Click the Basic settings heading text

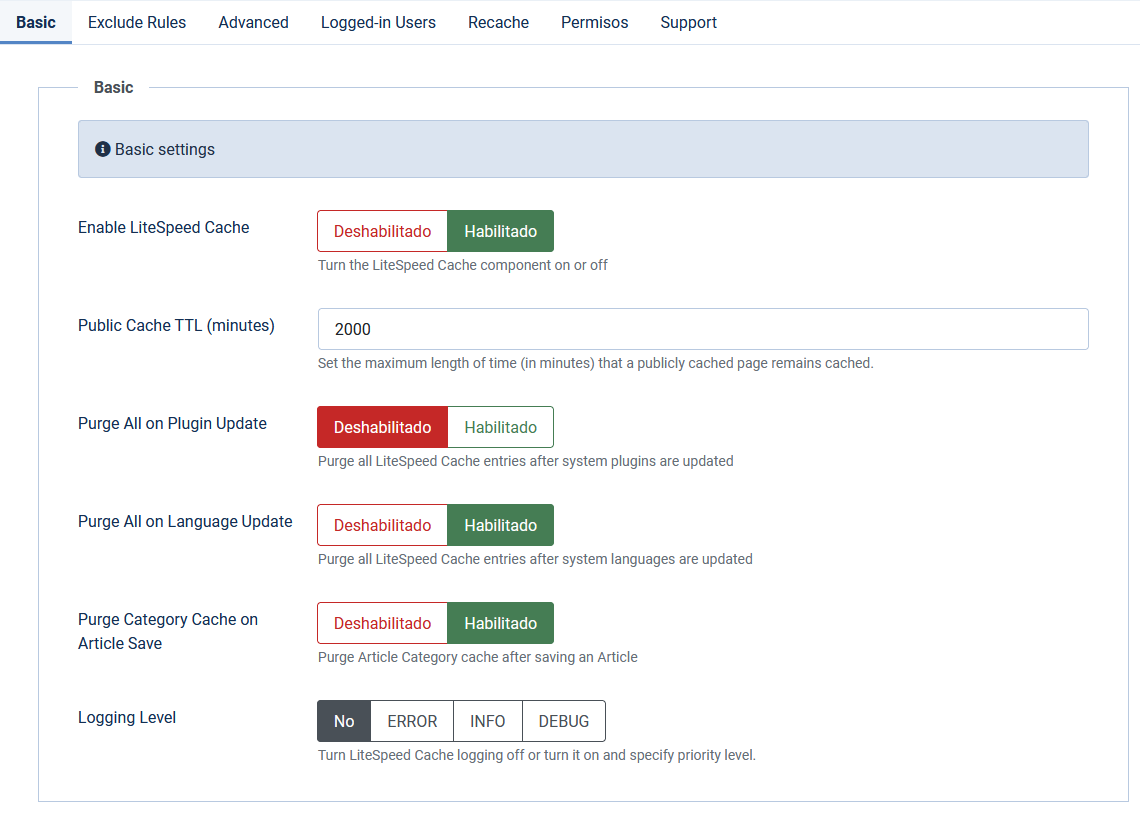165,149
